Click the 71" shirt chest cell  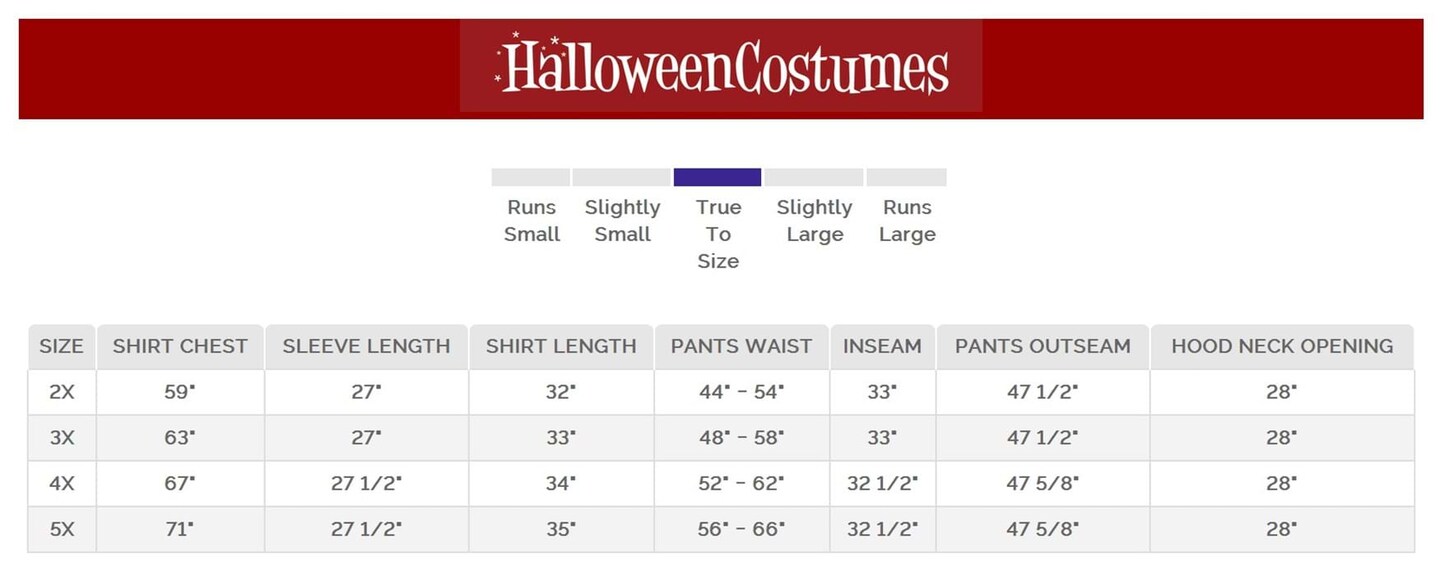point(180,529)
